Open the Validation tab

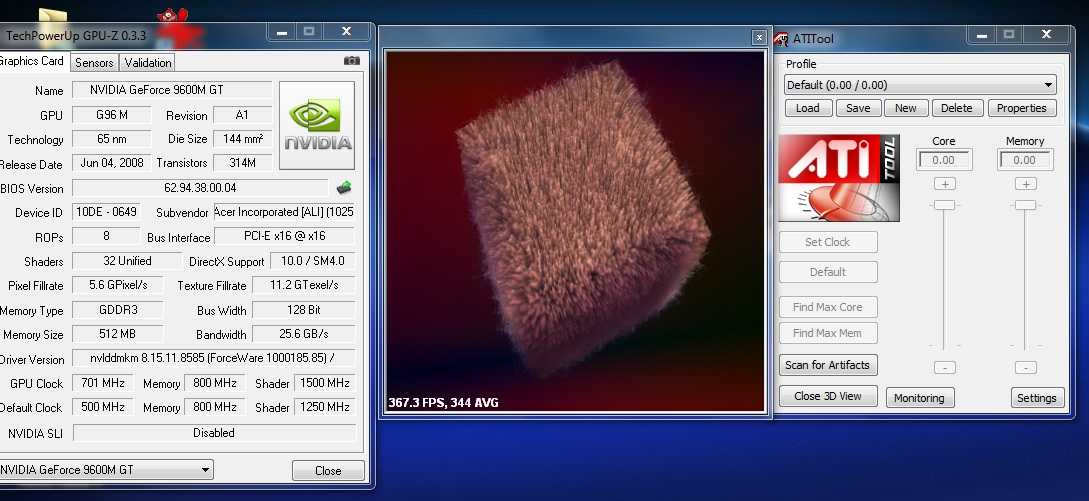click(147, 63)
